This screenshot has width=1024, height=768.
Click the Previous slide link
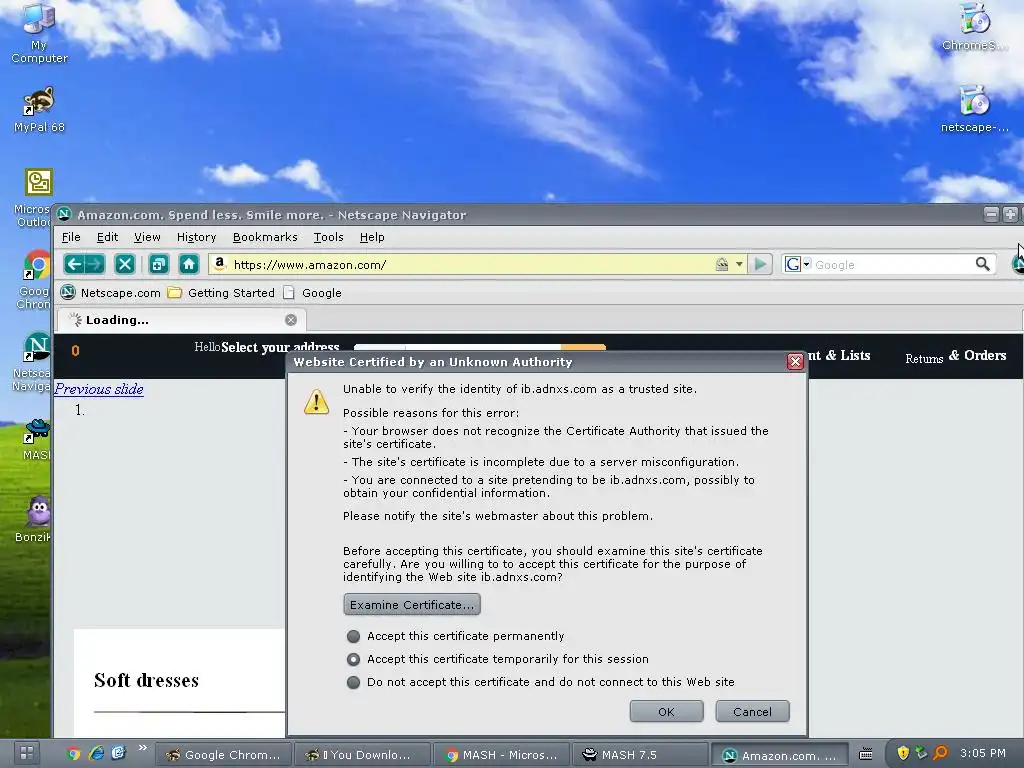99,389
